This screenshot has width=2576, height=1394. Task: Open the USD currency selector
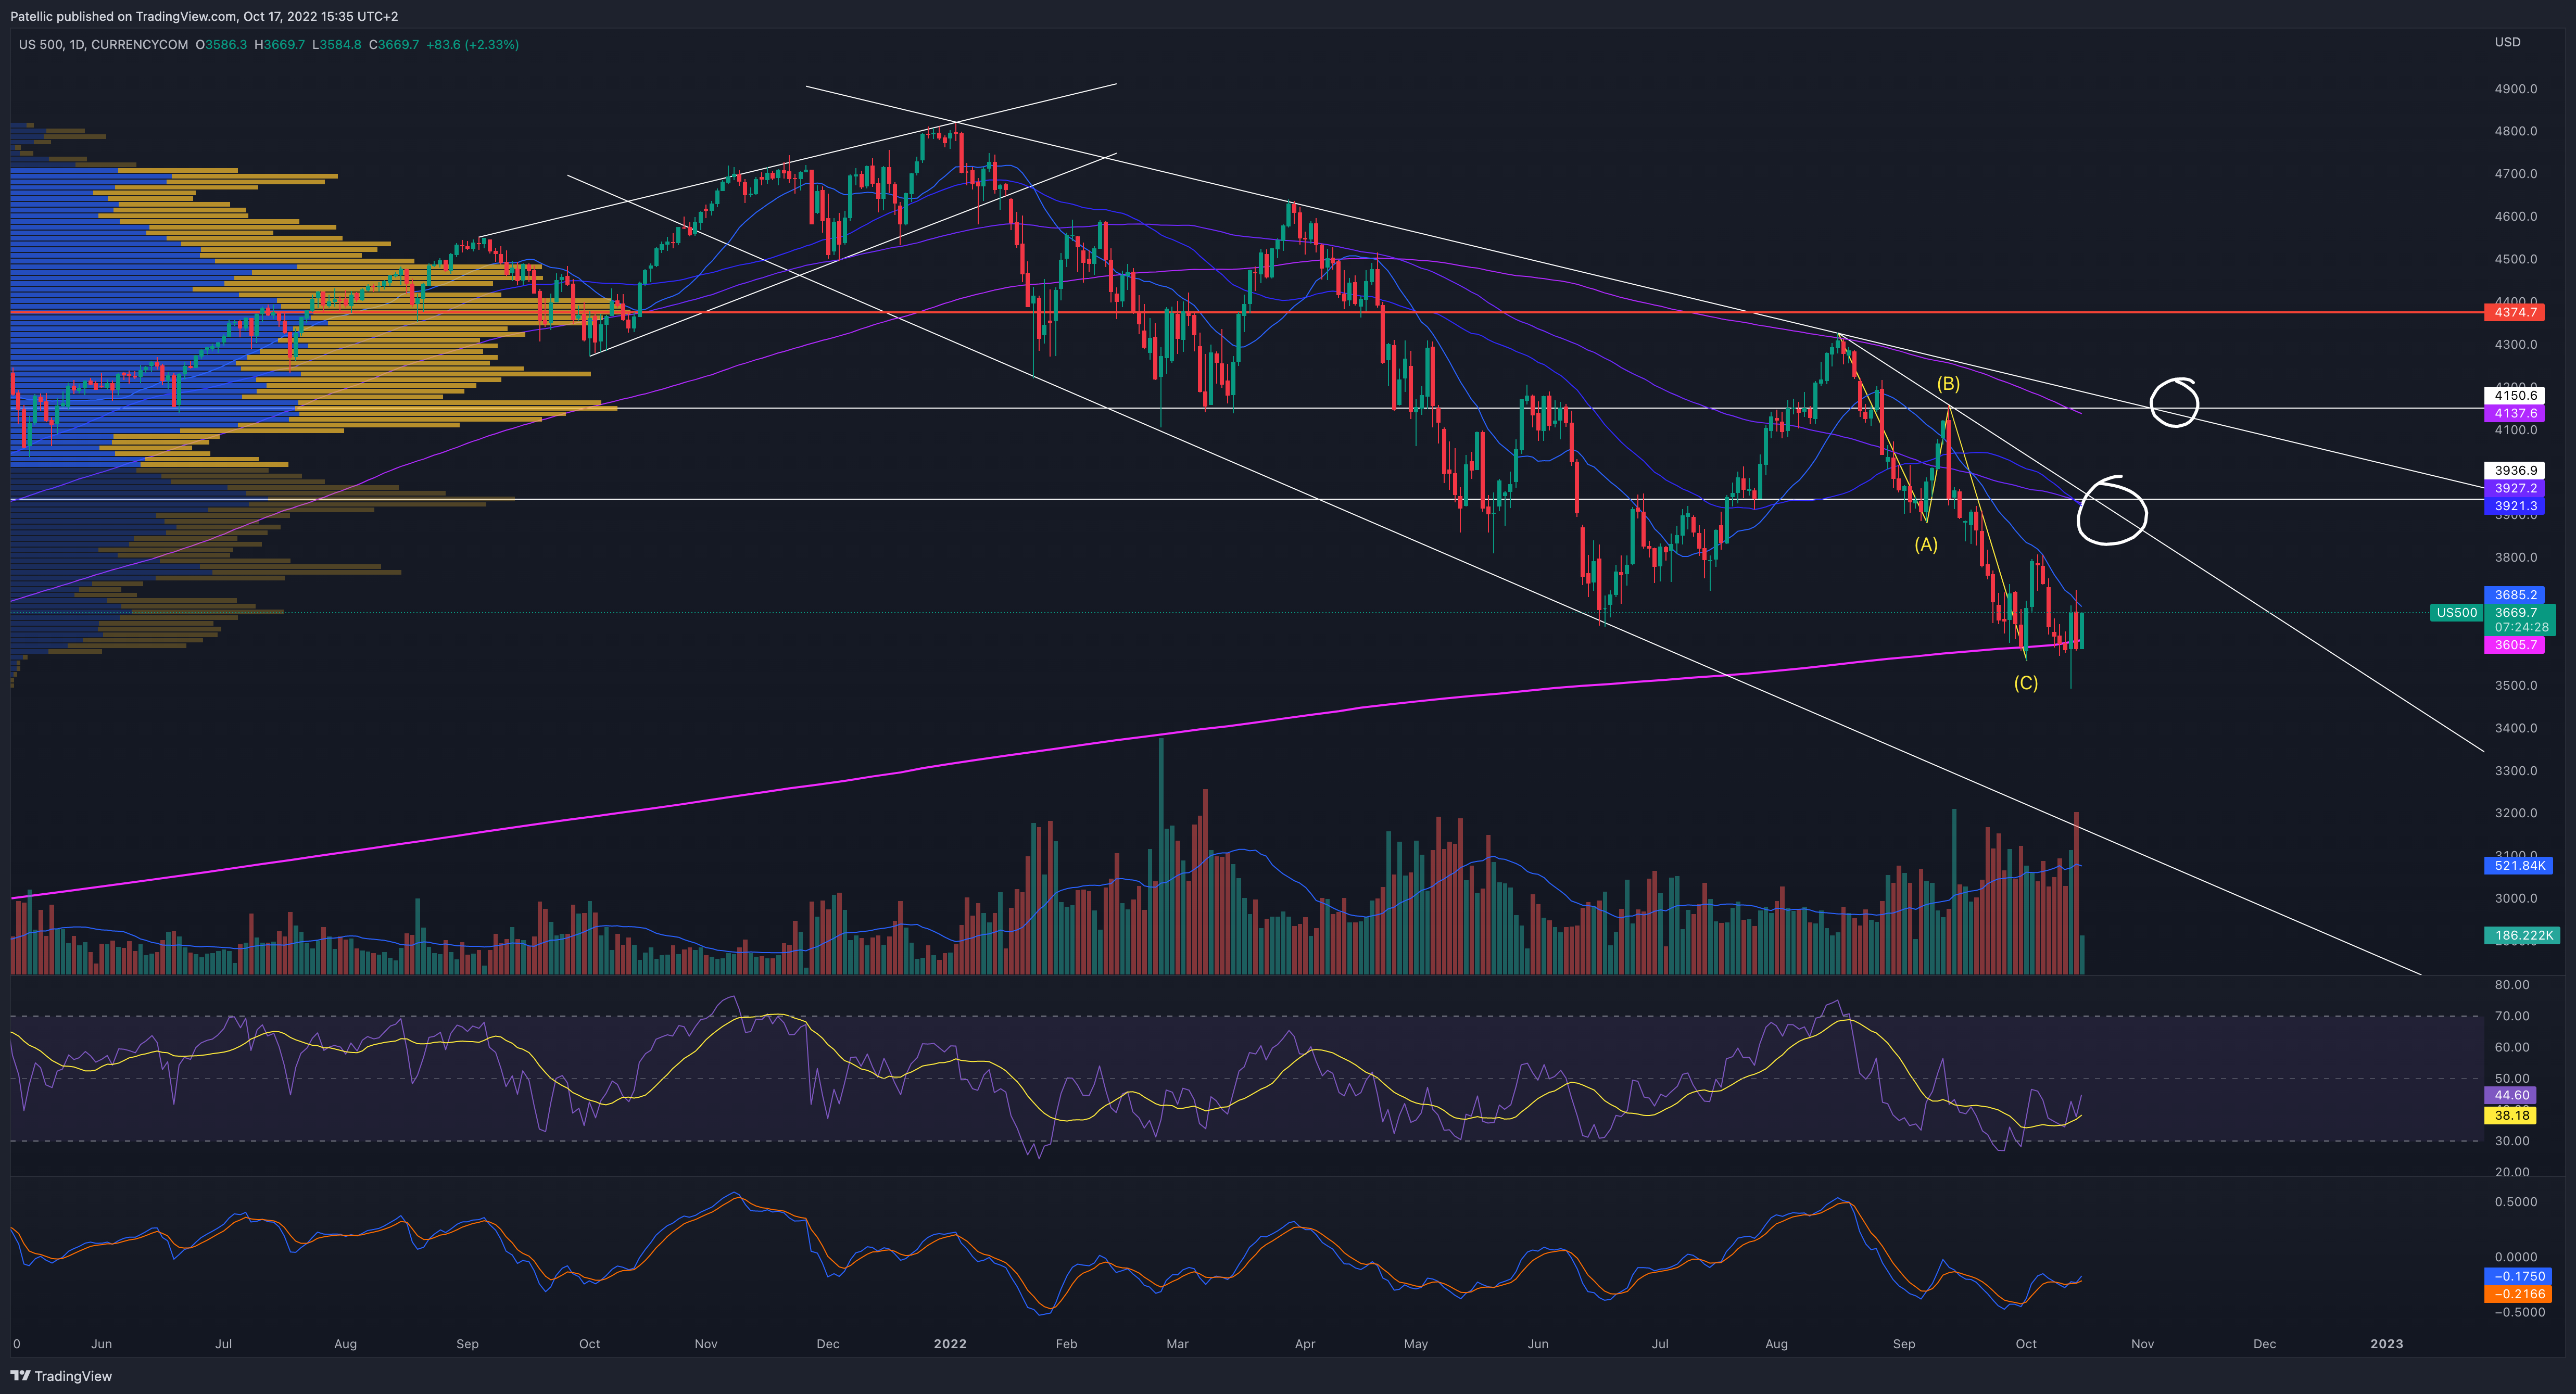[2507, 42]
